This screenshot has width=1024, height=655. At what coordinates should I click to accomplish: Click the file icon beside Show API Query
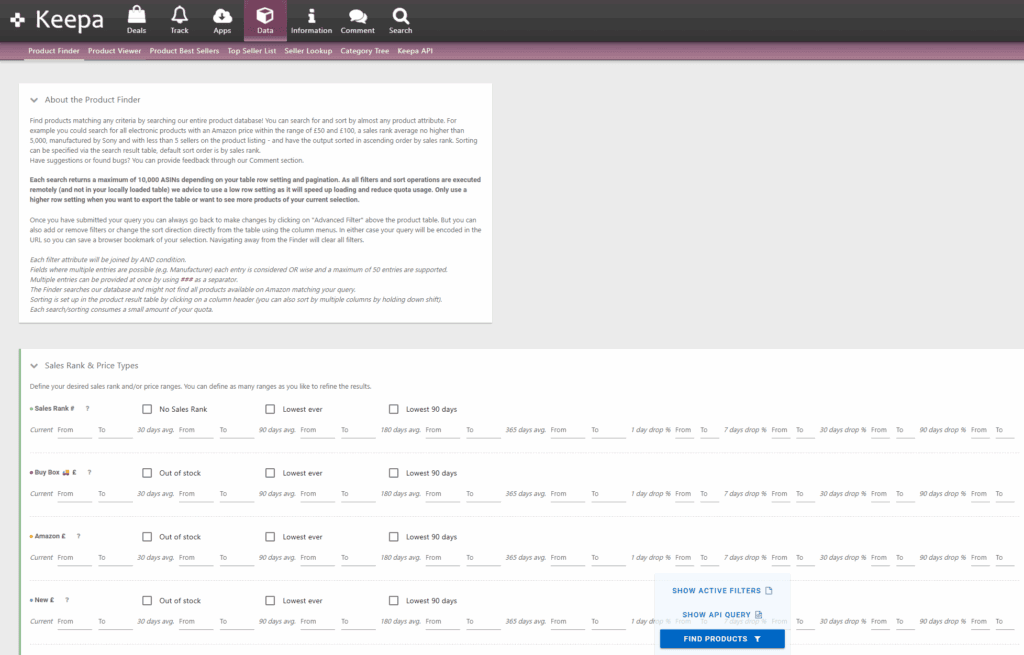[758, 615]
